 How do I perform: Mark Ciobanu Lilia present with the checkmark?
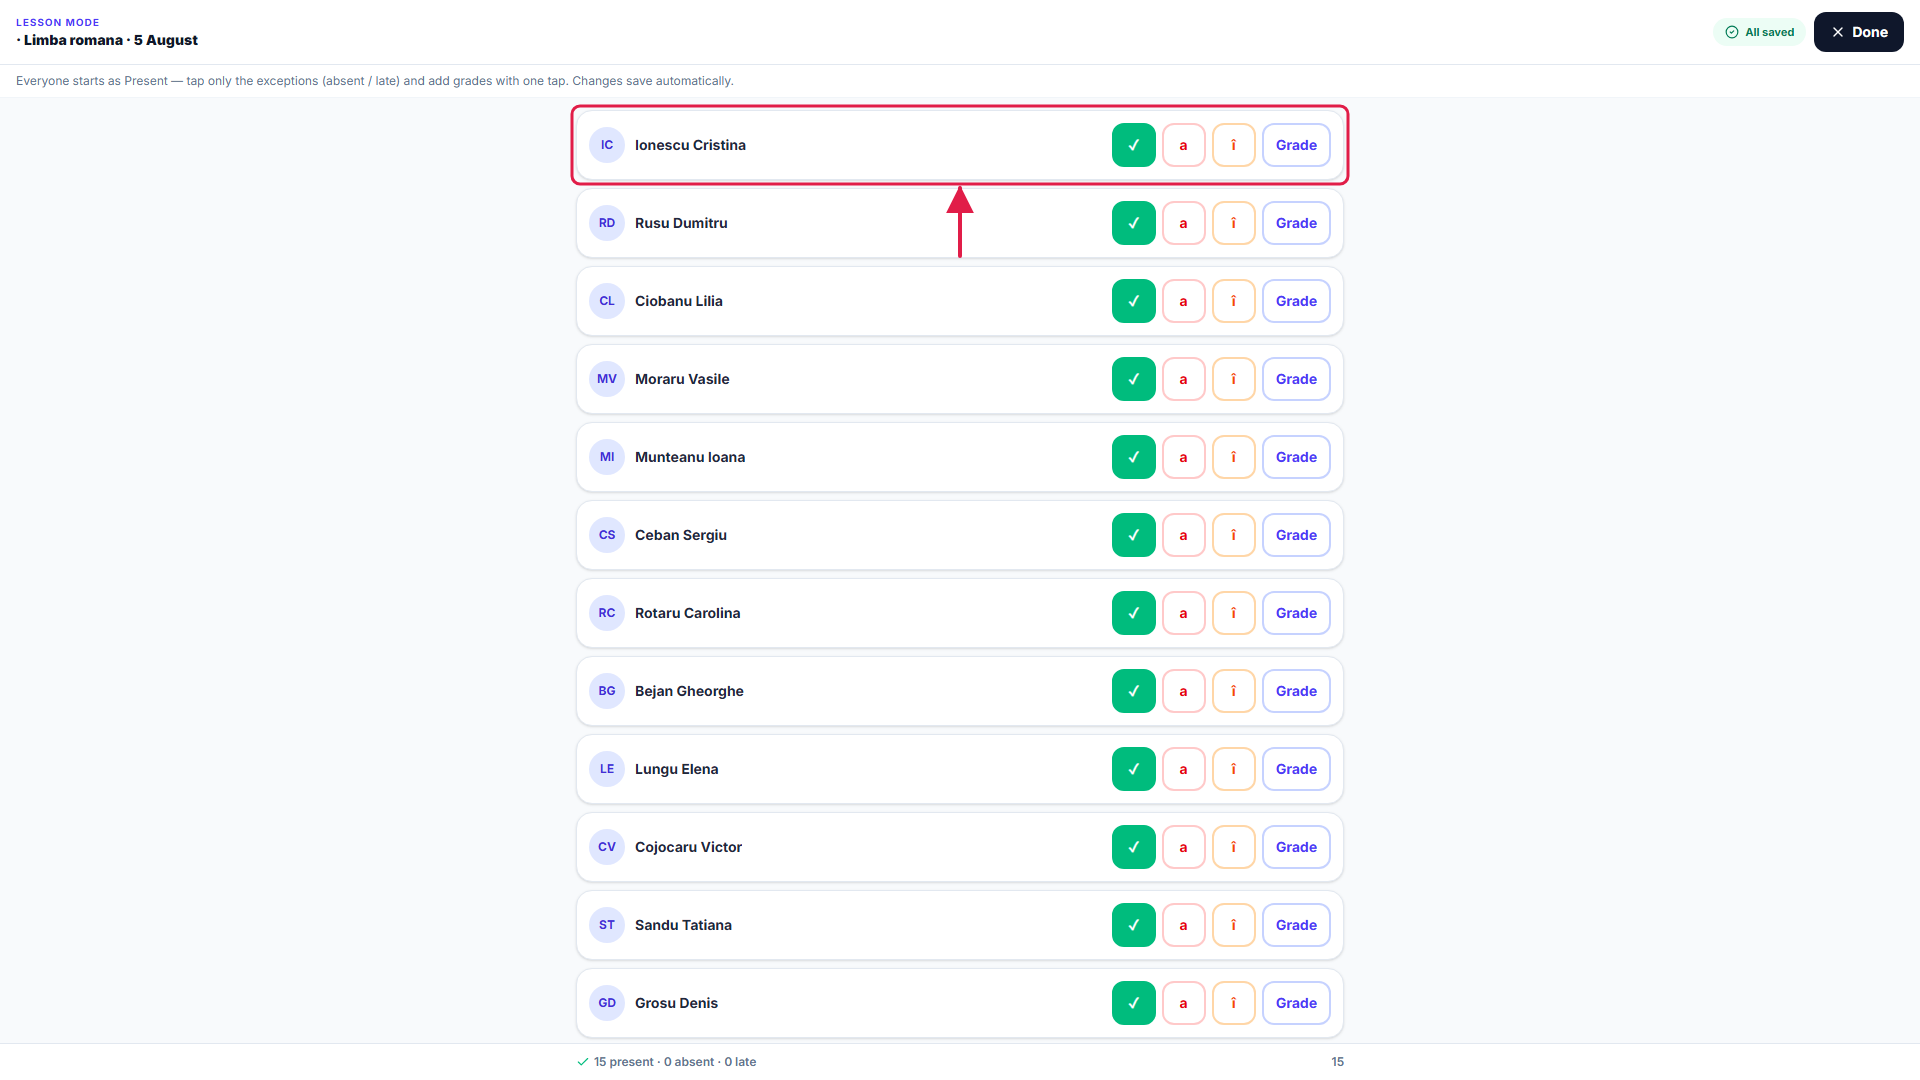1133,301
